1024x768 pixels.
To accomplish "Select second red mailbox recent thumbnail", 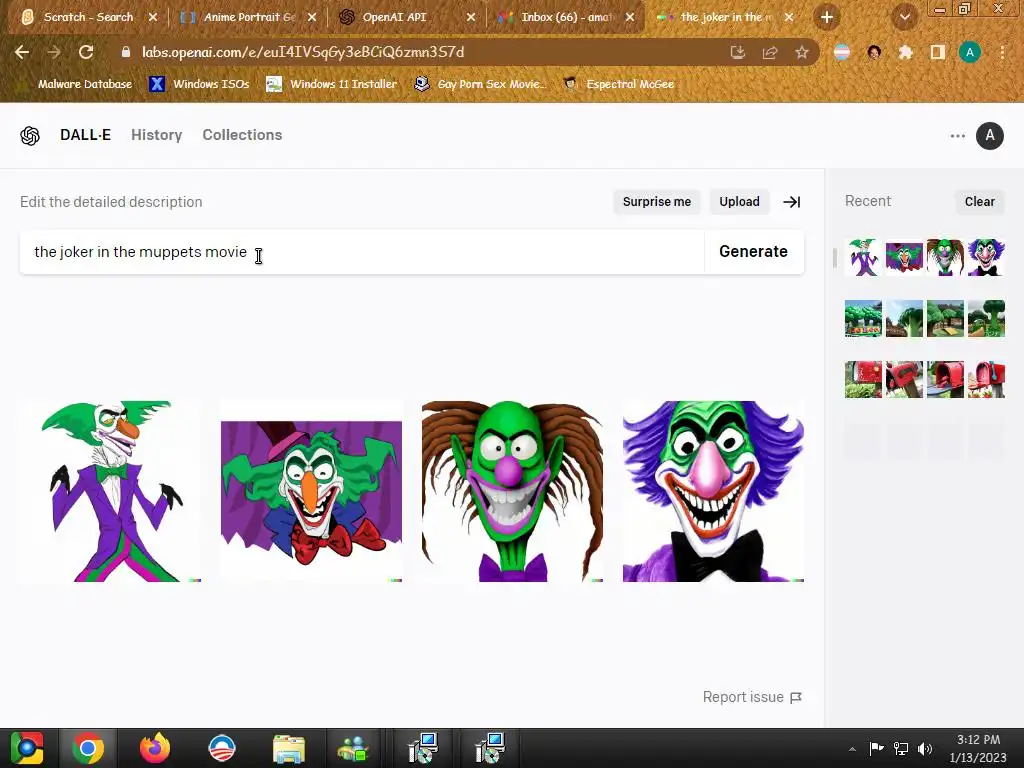I will point(904,379).
